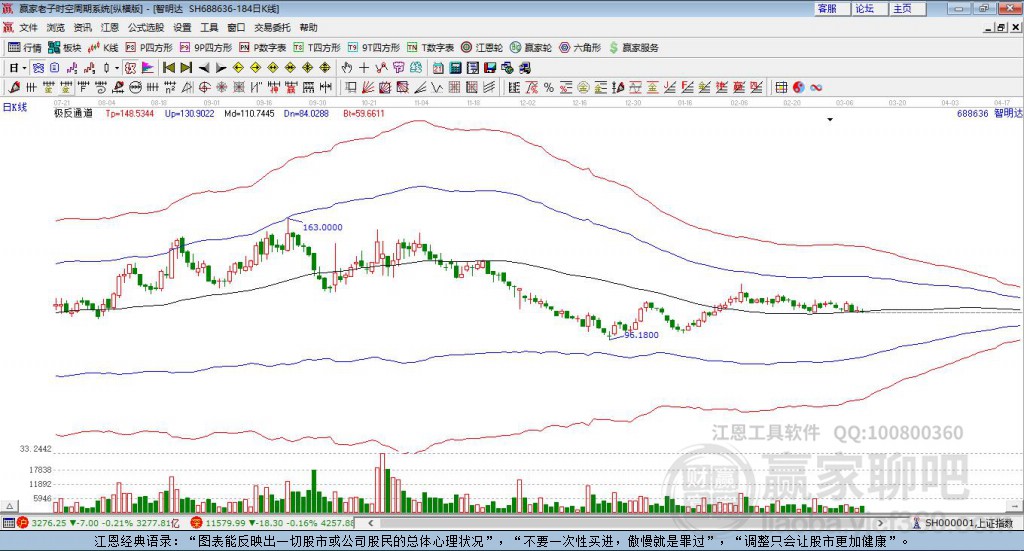Open the 江恩 menu

point(110,27)
